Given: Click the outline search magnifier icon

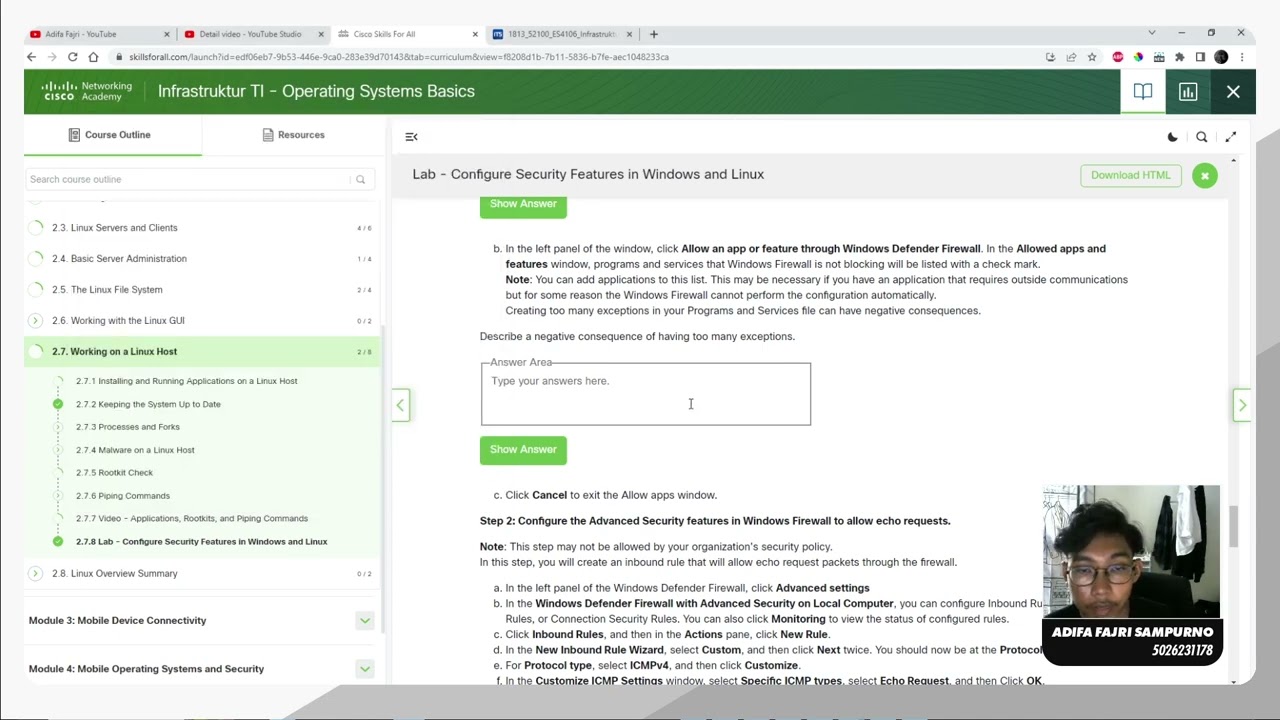Looking at the screenshot, I should click(360, 179).
